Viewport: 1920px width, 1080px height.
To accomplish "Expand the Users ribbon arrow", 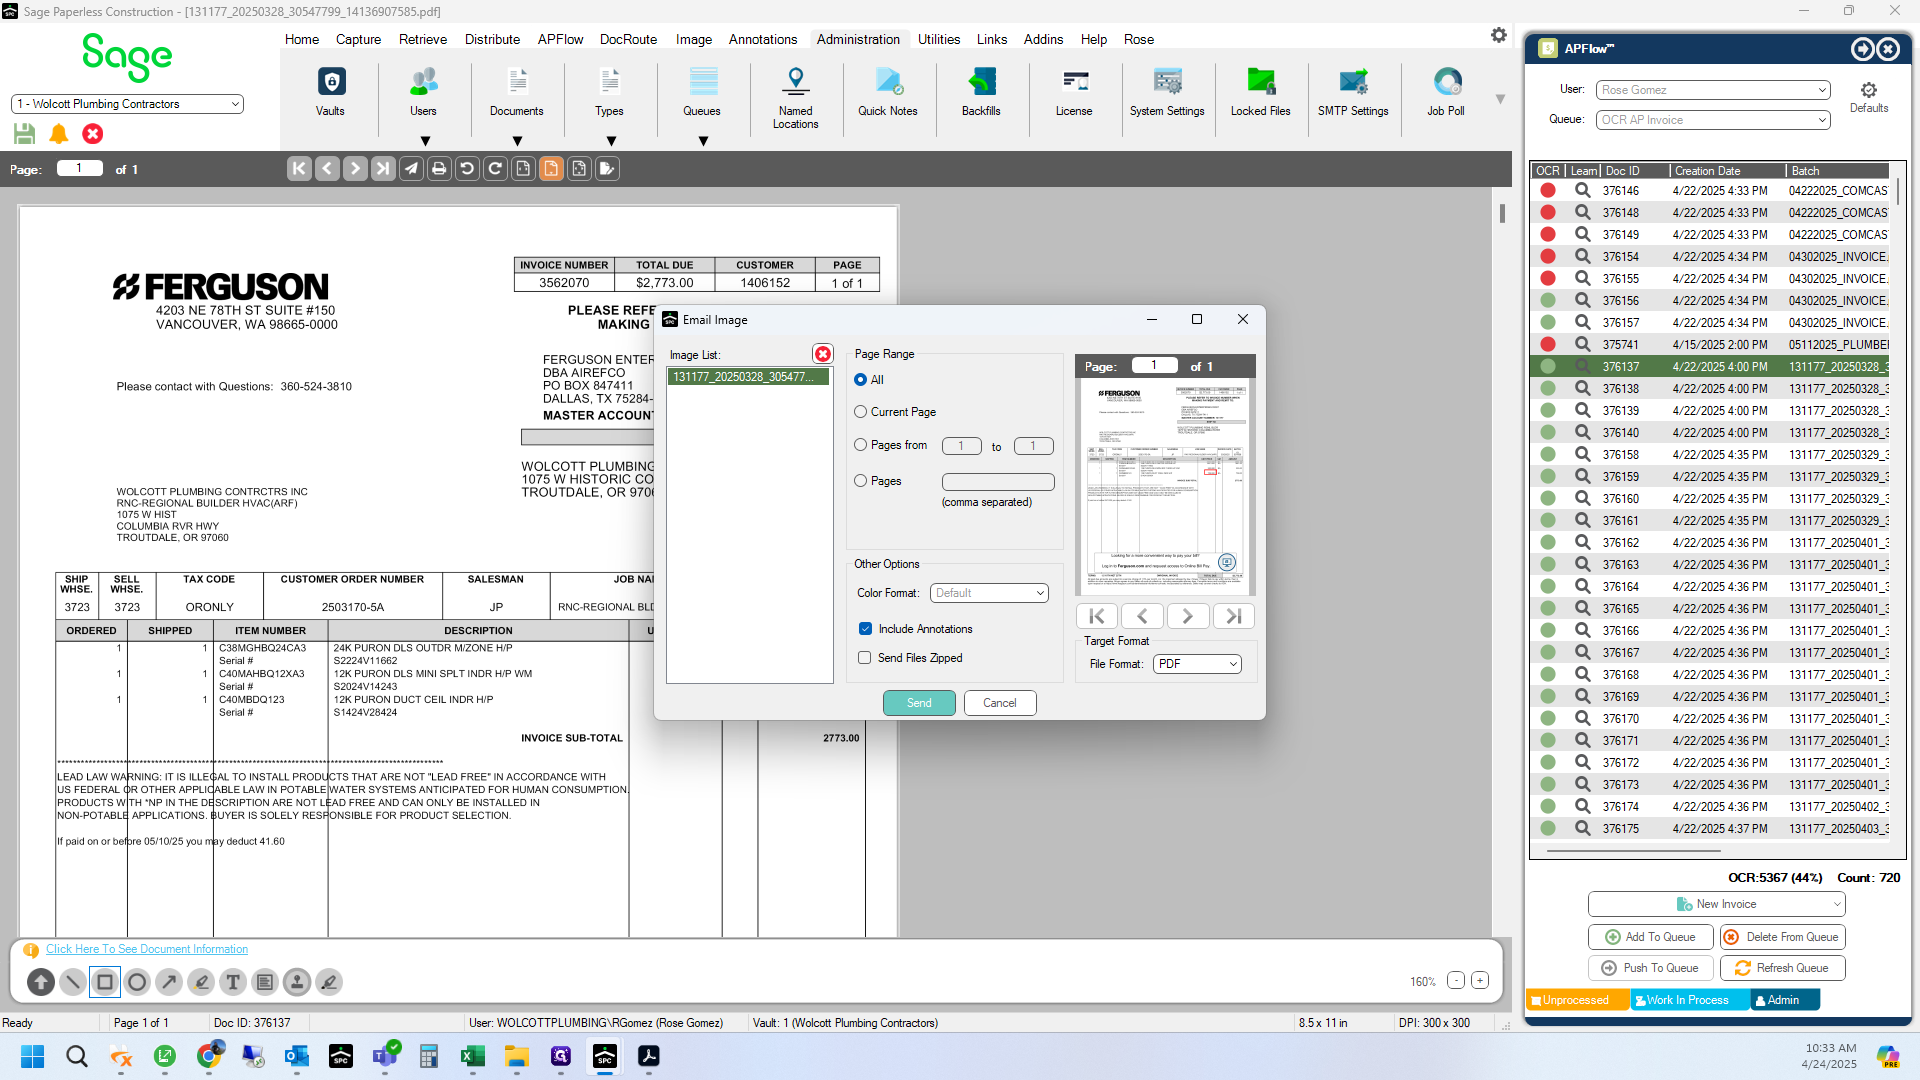I will coord(425,141).
